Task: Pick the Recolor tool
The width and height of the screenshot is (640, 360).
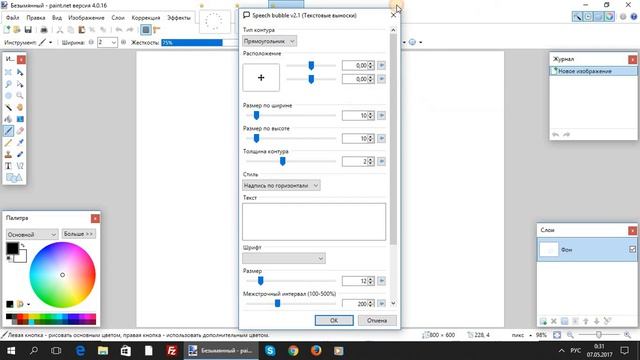Action: pos(20,154)
